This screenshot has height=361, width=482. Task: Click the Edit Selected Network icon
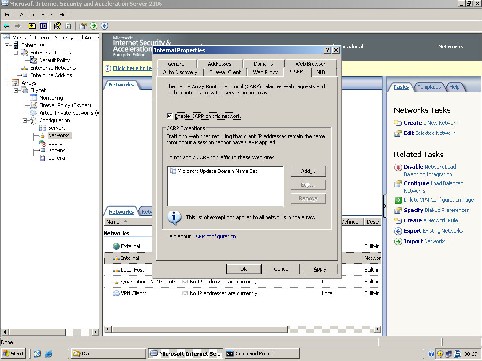pyautogui.click(x=398, y=133)
